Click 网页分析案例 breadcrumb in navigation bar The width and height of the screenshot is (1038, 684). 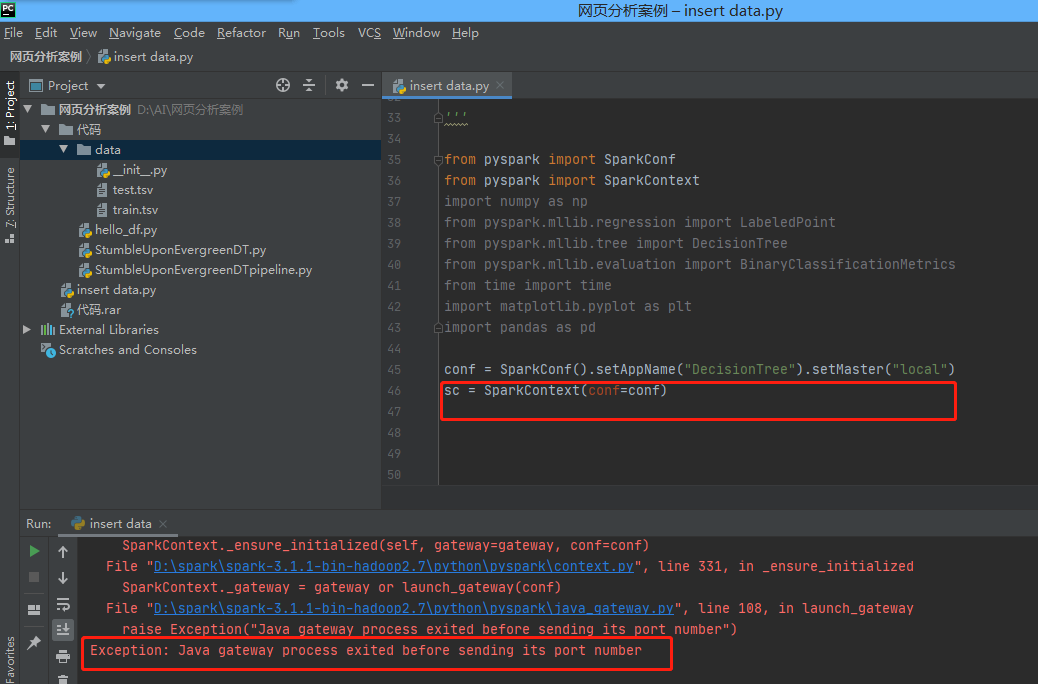pos(46,57)
